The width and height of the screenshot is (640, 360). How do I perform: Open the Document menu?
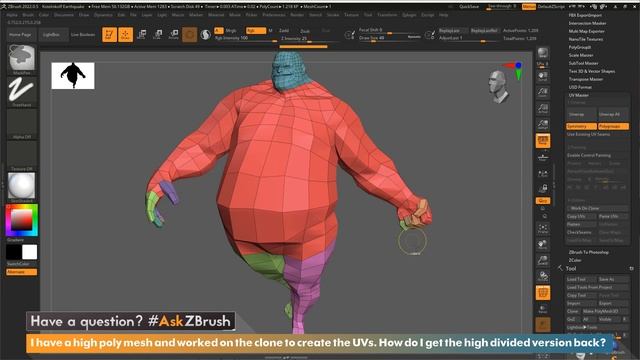(x=64, y=15)
